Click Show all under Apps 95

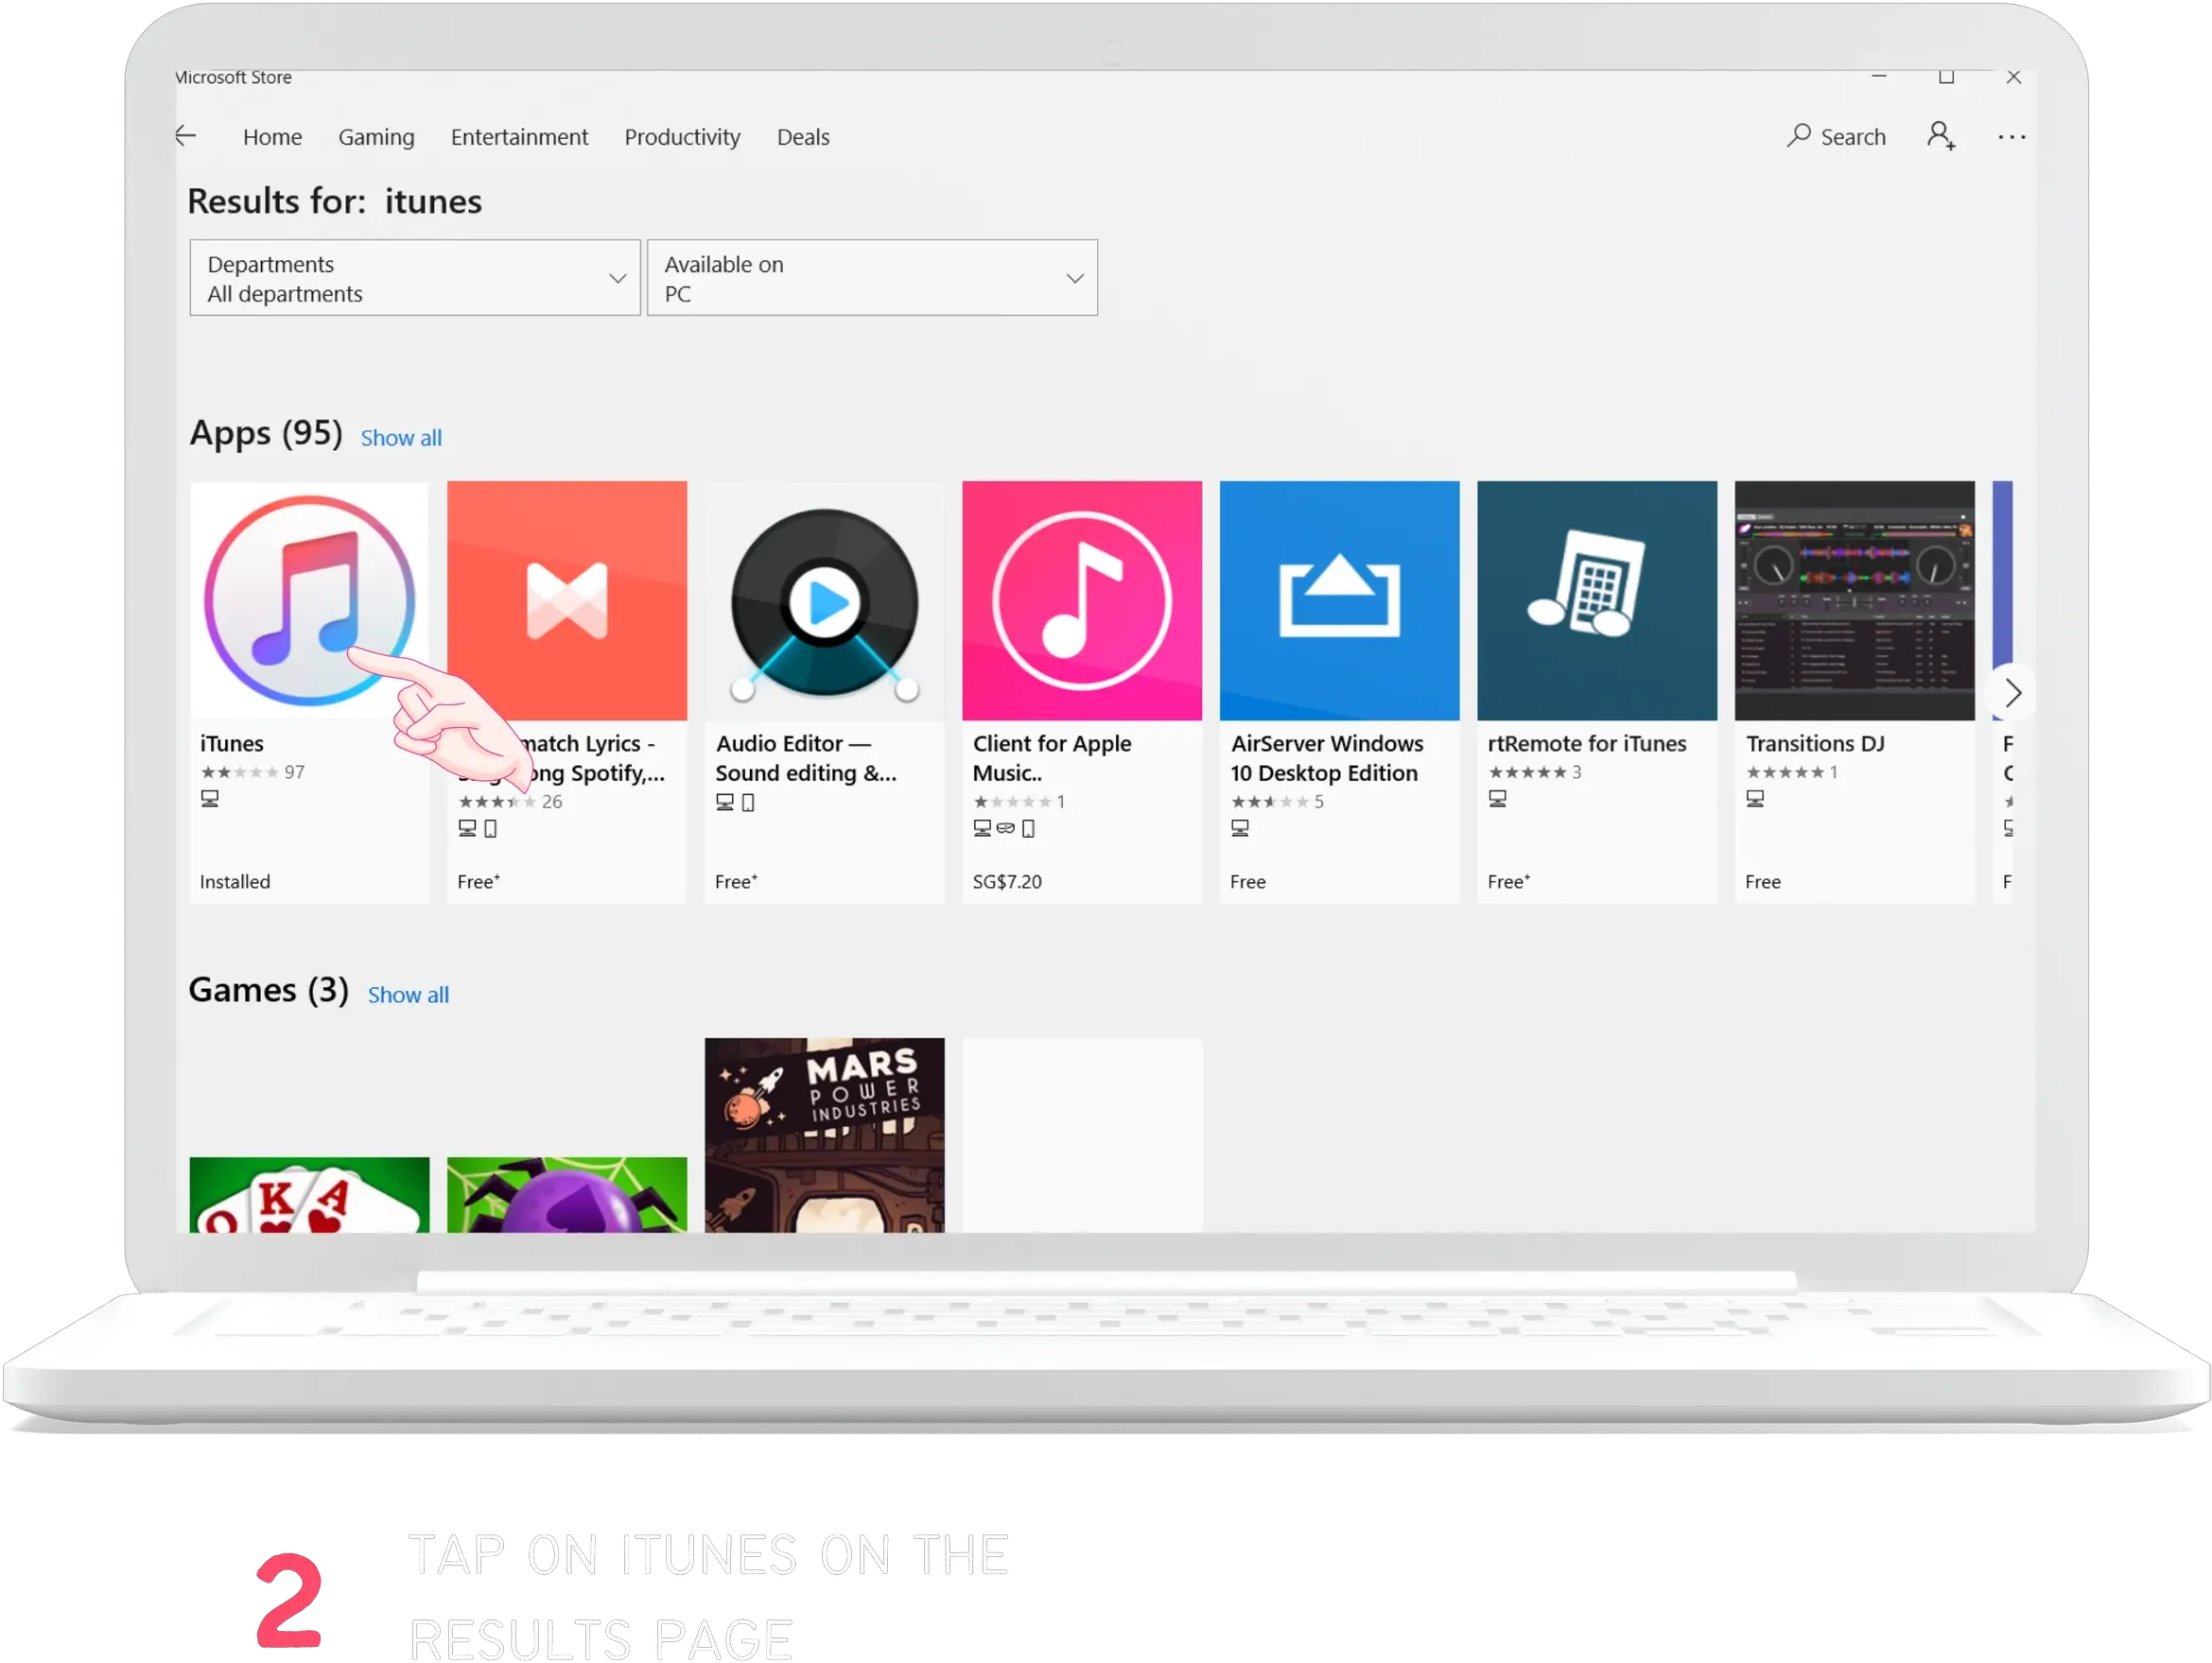click(x=400, y=437)
